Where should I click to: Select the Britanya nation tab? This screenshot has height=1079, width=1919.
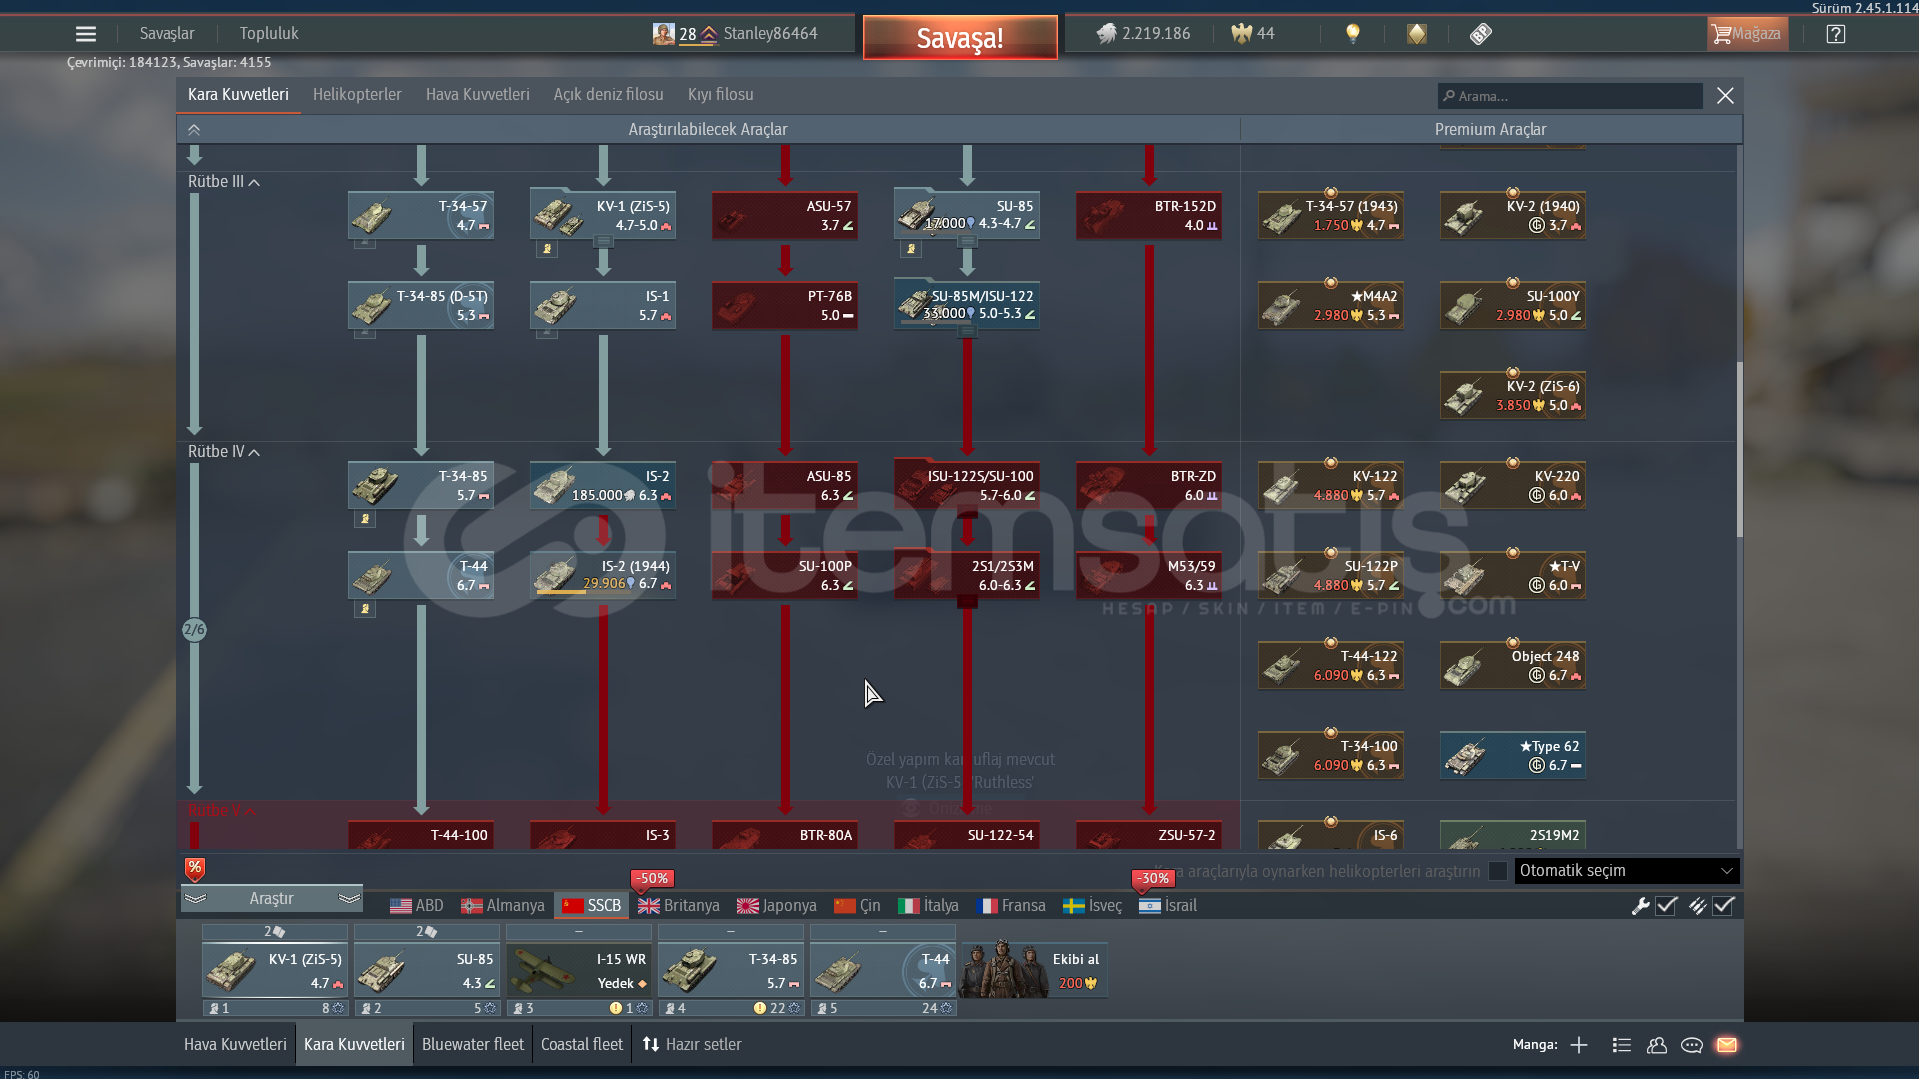pyautogui.click(x=679, y=906)
